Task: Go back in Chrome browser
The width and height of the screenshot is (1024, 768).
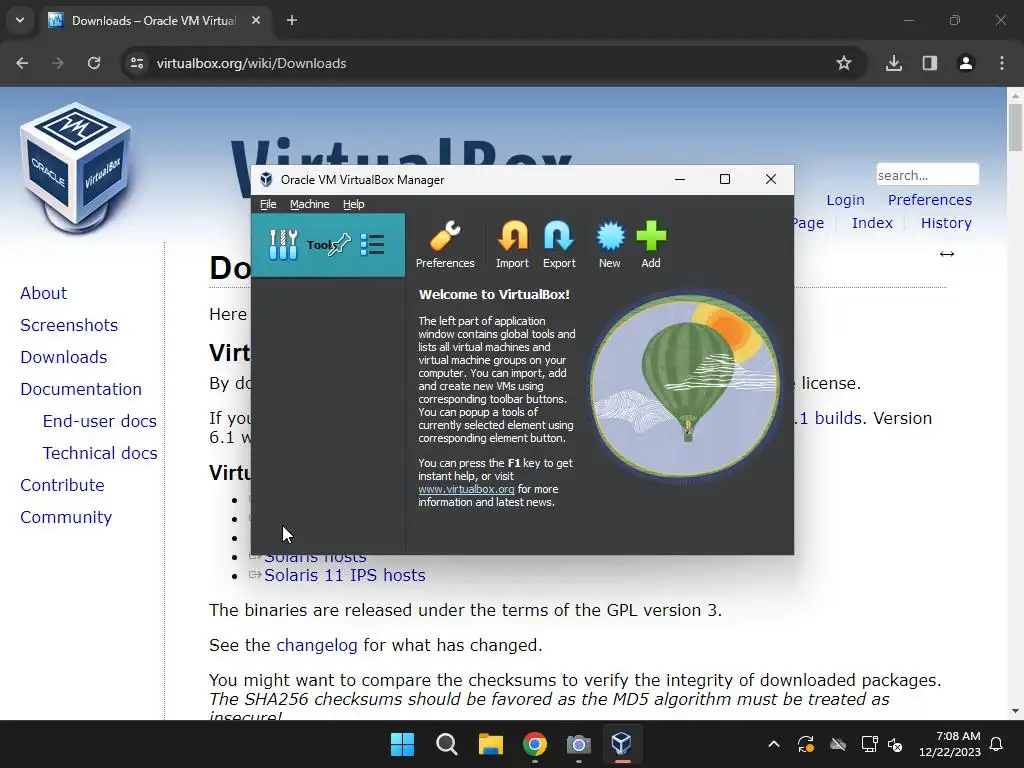Action: pos(22,63)
